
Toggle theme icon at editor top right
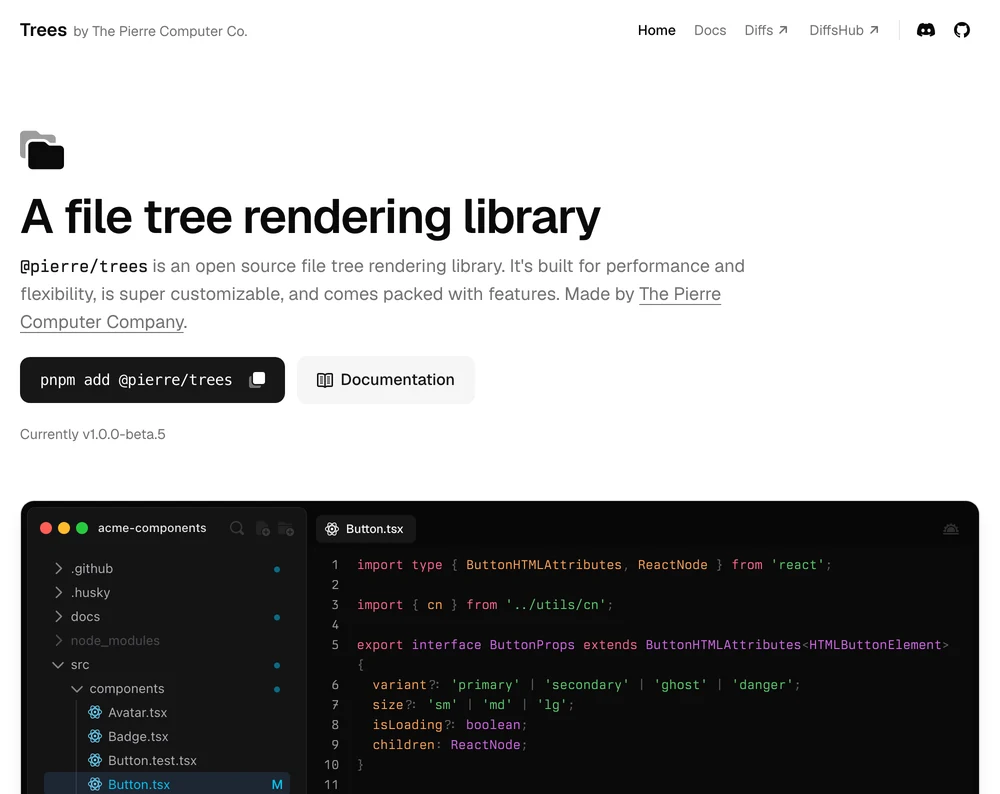[950, 529]
